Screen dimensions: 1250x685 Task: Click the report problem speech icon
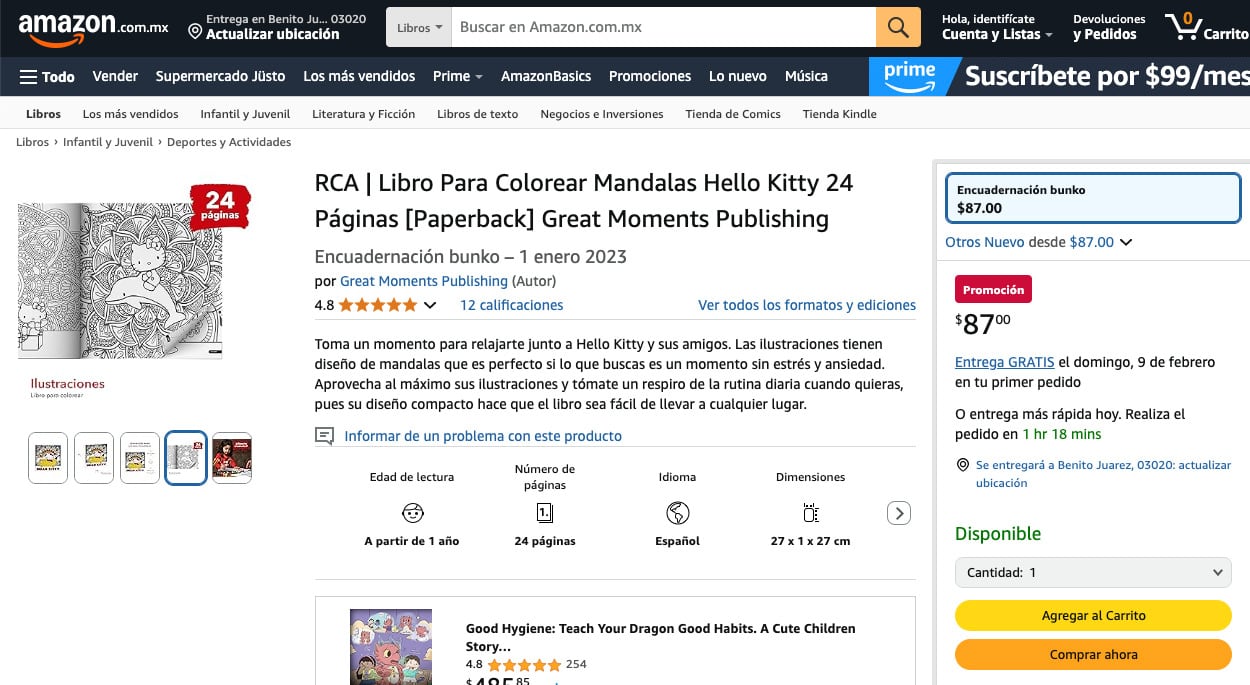[x=324, y=436]
